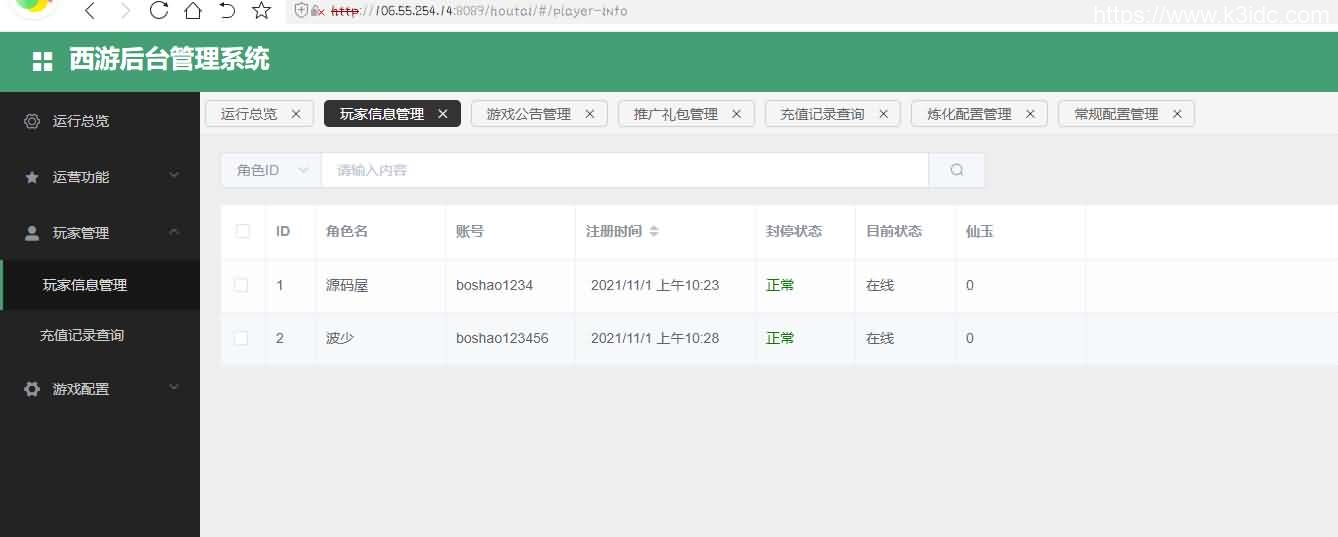1338x537 pixels.
Task: Click the grid logo icon beside system title
Action: (x=43, y=61)
